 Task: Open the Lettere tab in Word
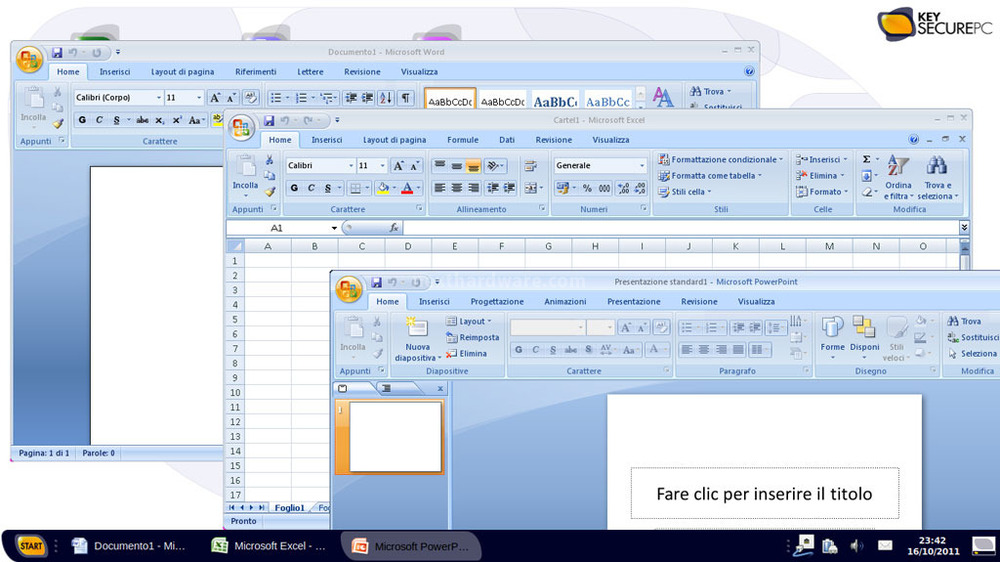pyautogui.click(x=310, y=71)
